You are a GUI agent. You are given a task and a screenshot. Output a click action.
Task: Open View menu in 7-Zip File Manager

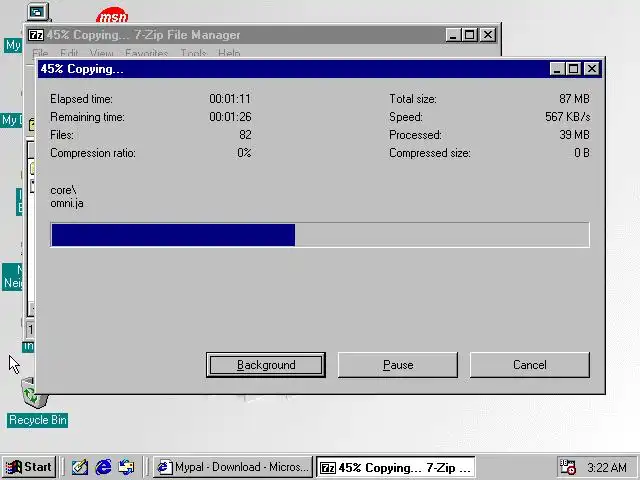click(101, 53)
